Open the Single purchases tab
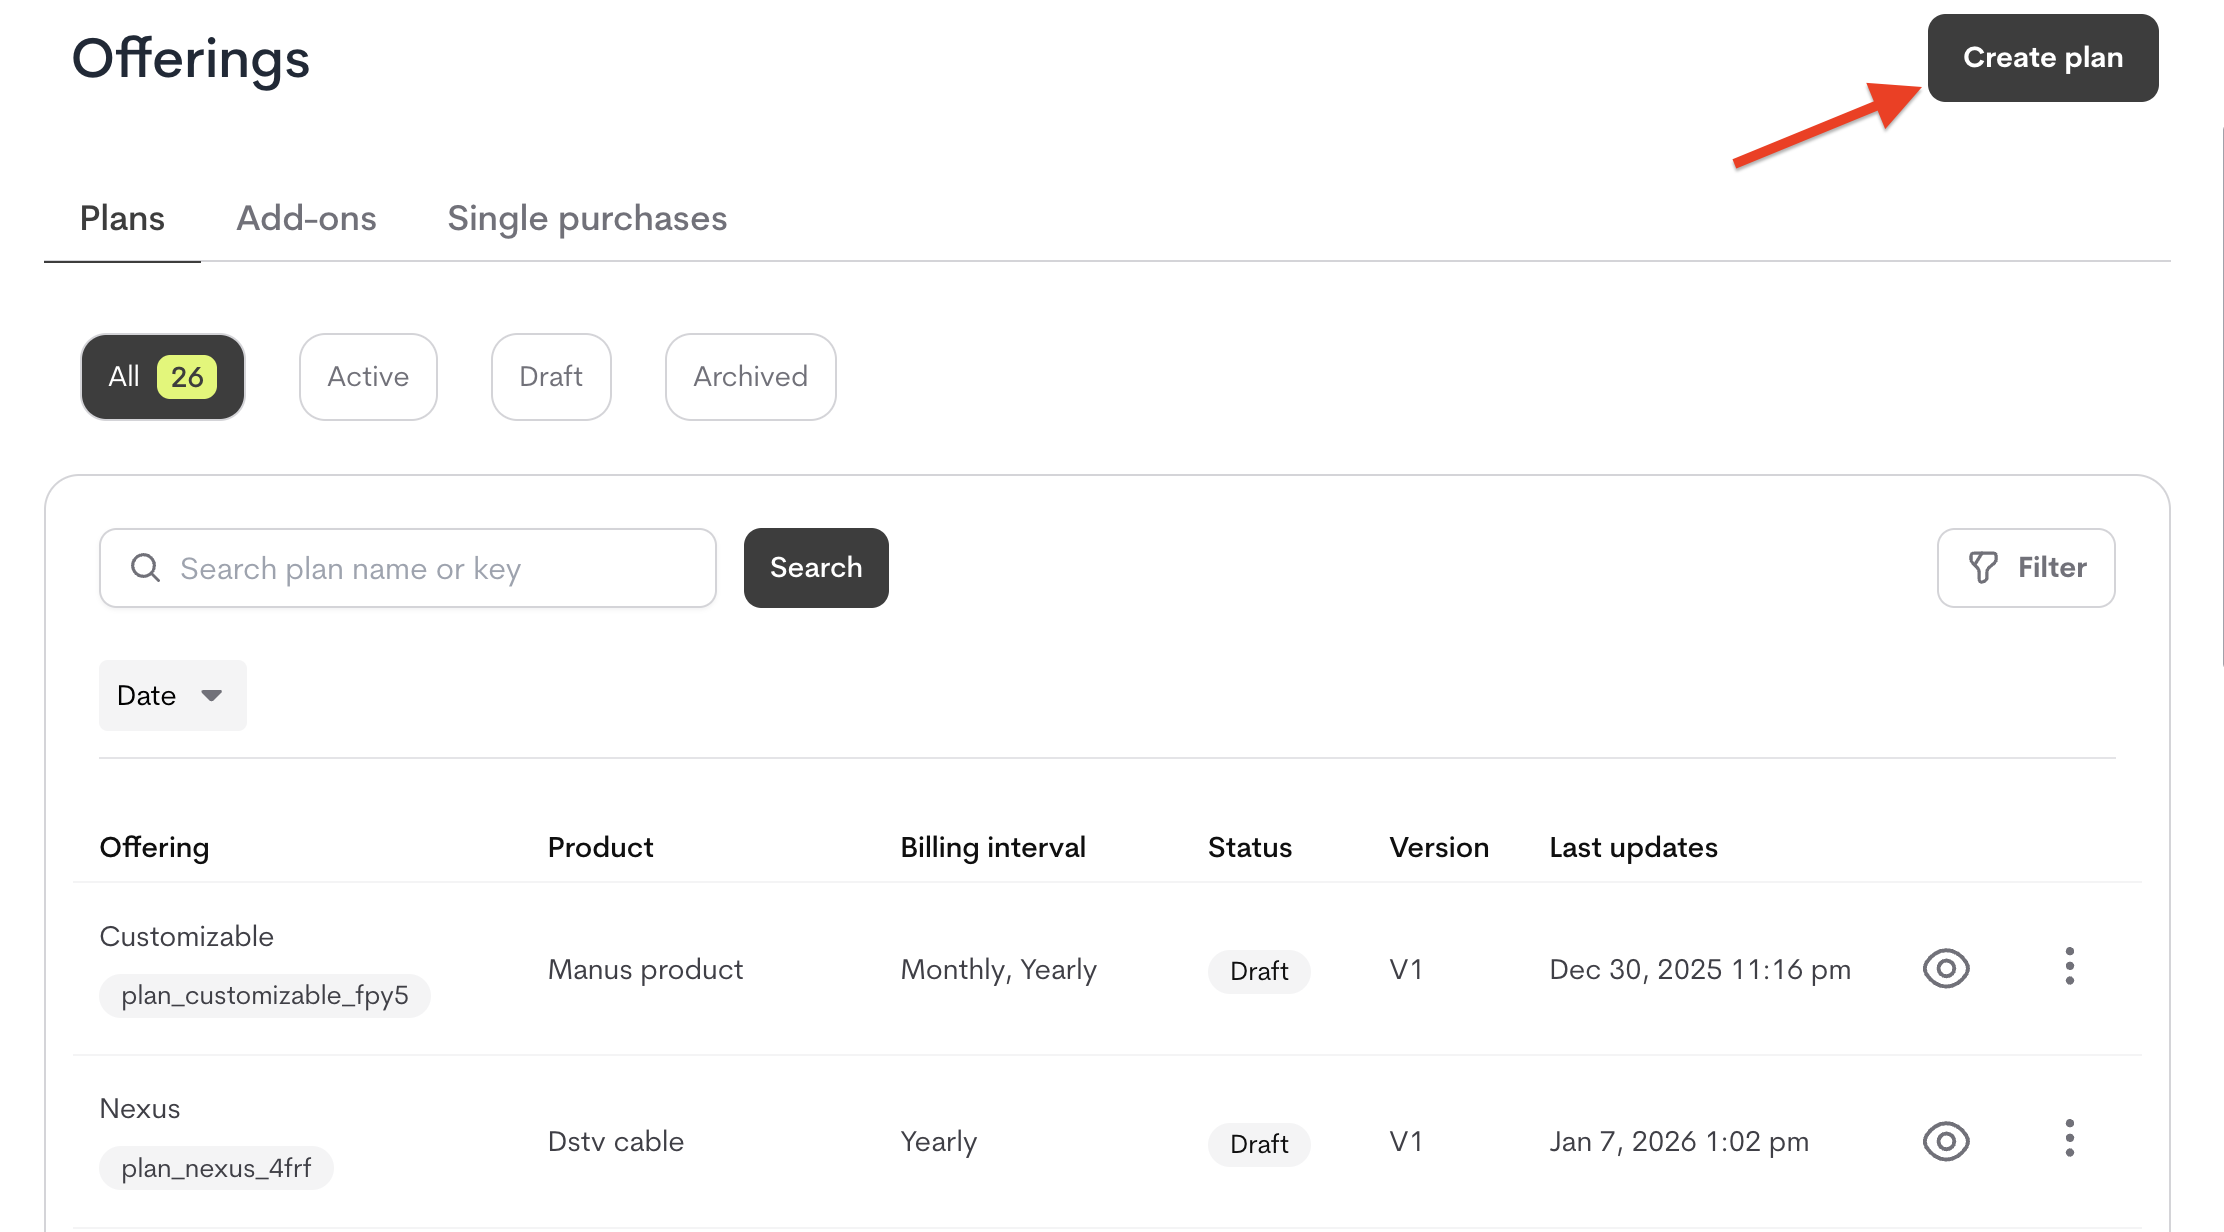 (587, 218)
